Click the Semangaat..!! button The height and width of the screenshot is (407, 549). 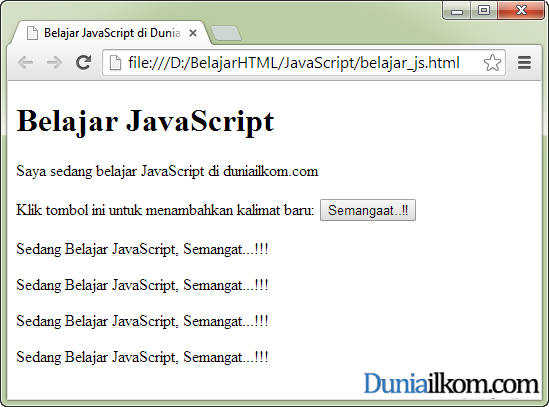368,210
